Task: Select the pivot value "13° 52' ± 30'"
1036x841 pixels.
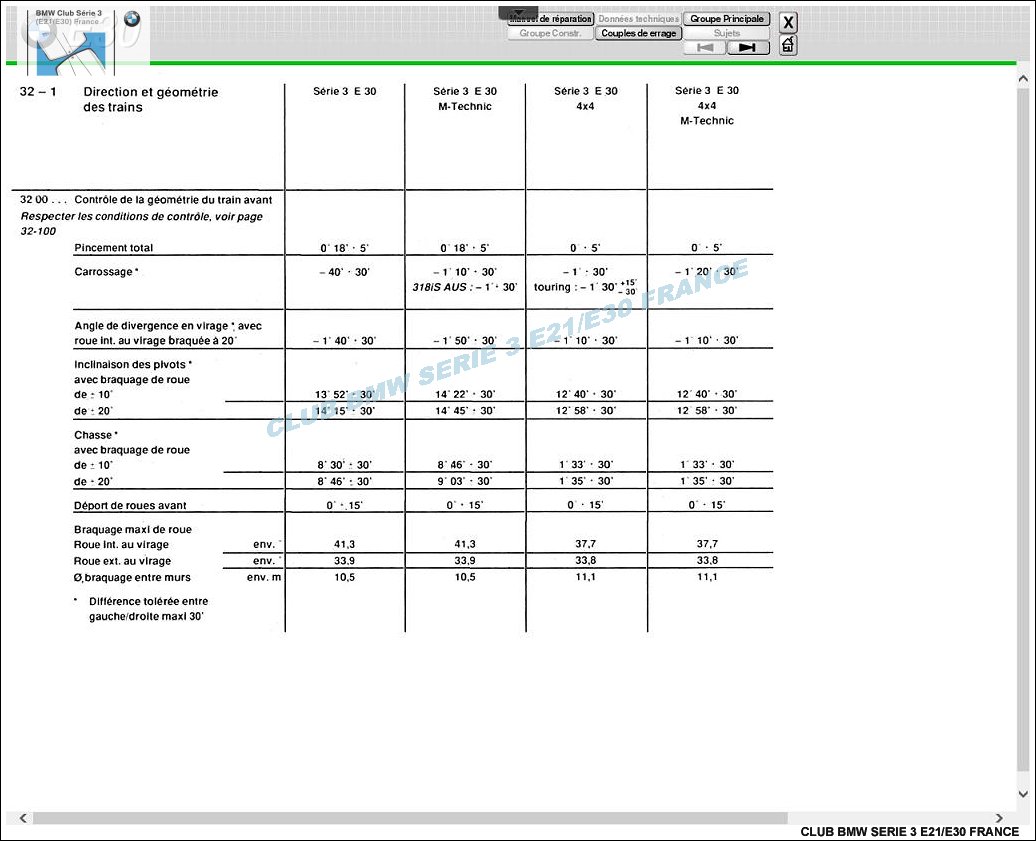Action: 344,394
